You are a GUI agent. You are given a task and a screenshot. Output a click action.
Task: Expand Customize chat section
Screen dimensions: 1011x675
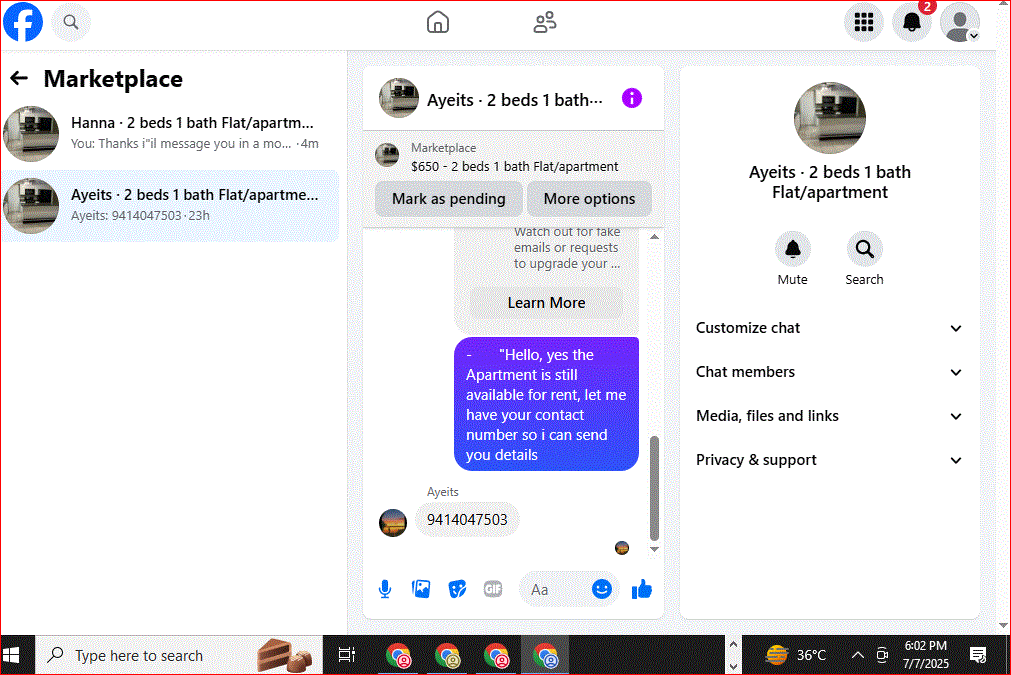(829, 328)
